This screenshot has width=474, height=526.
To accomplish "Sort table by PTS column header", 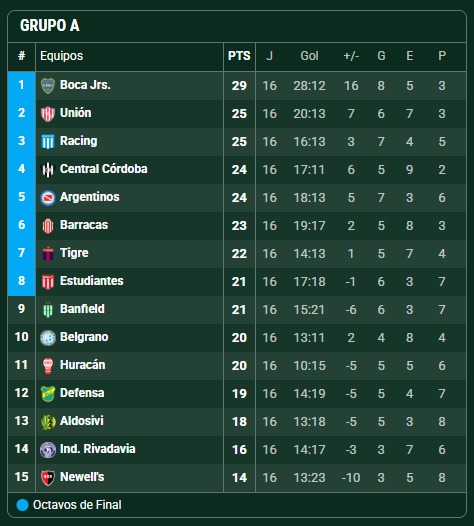I will [239, 56].
